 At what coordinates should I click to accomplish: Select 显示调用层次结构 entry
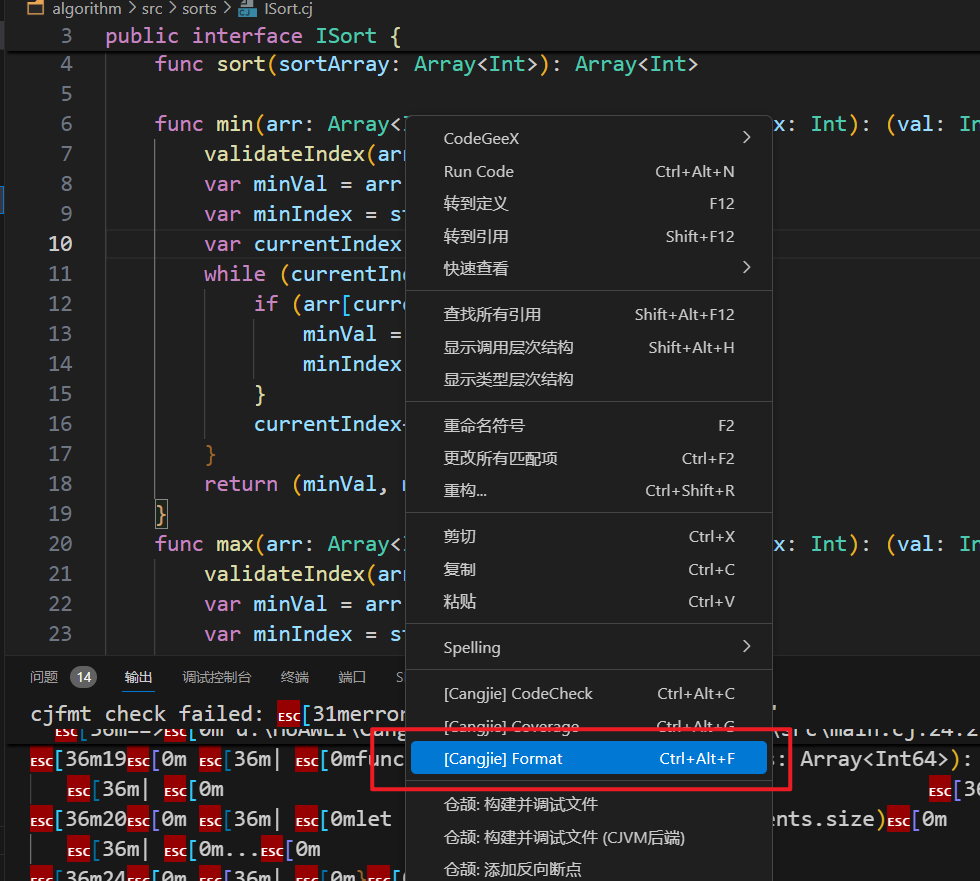click(589, 347)
